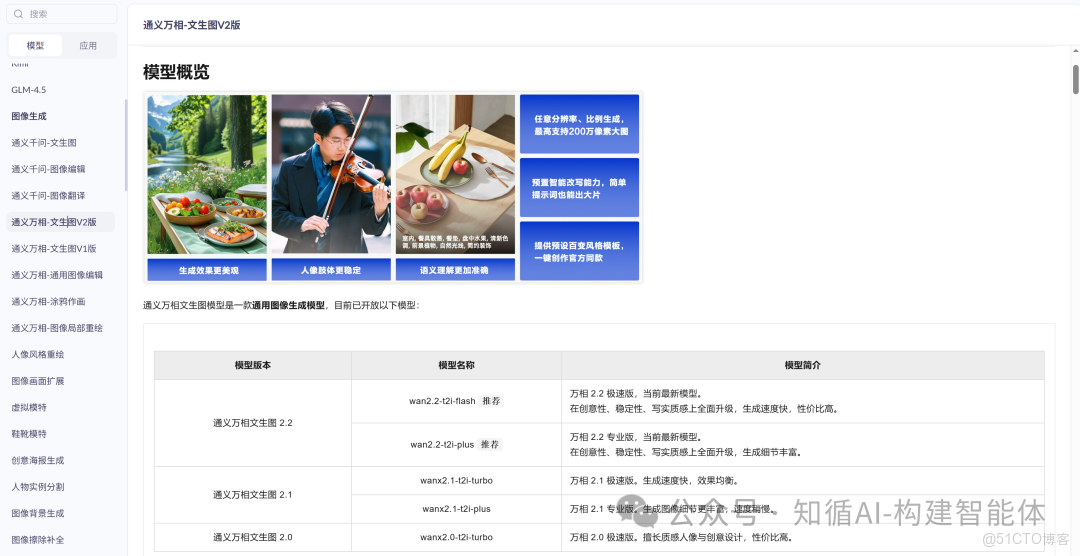The width and height of the screenshot is (1080, 556).
Task: Click the wan2.2-t2i-plus model name
Action: pos(442,444)
